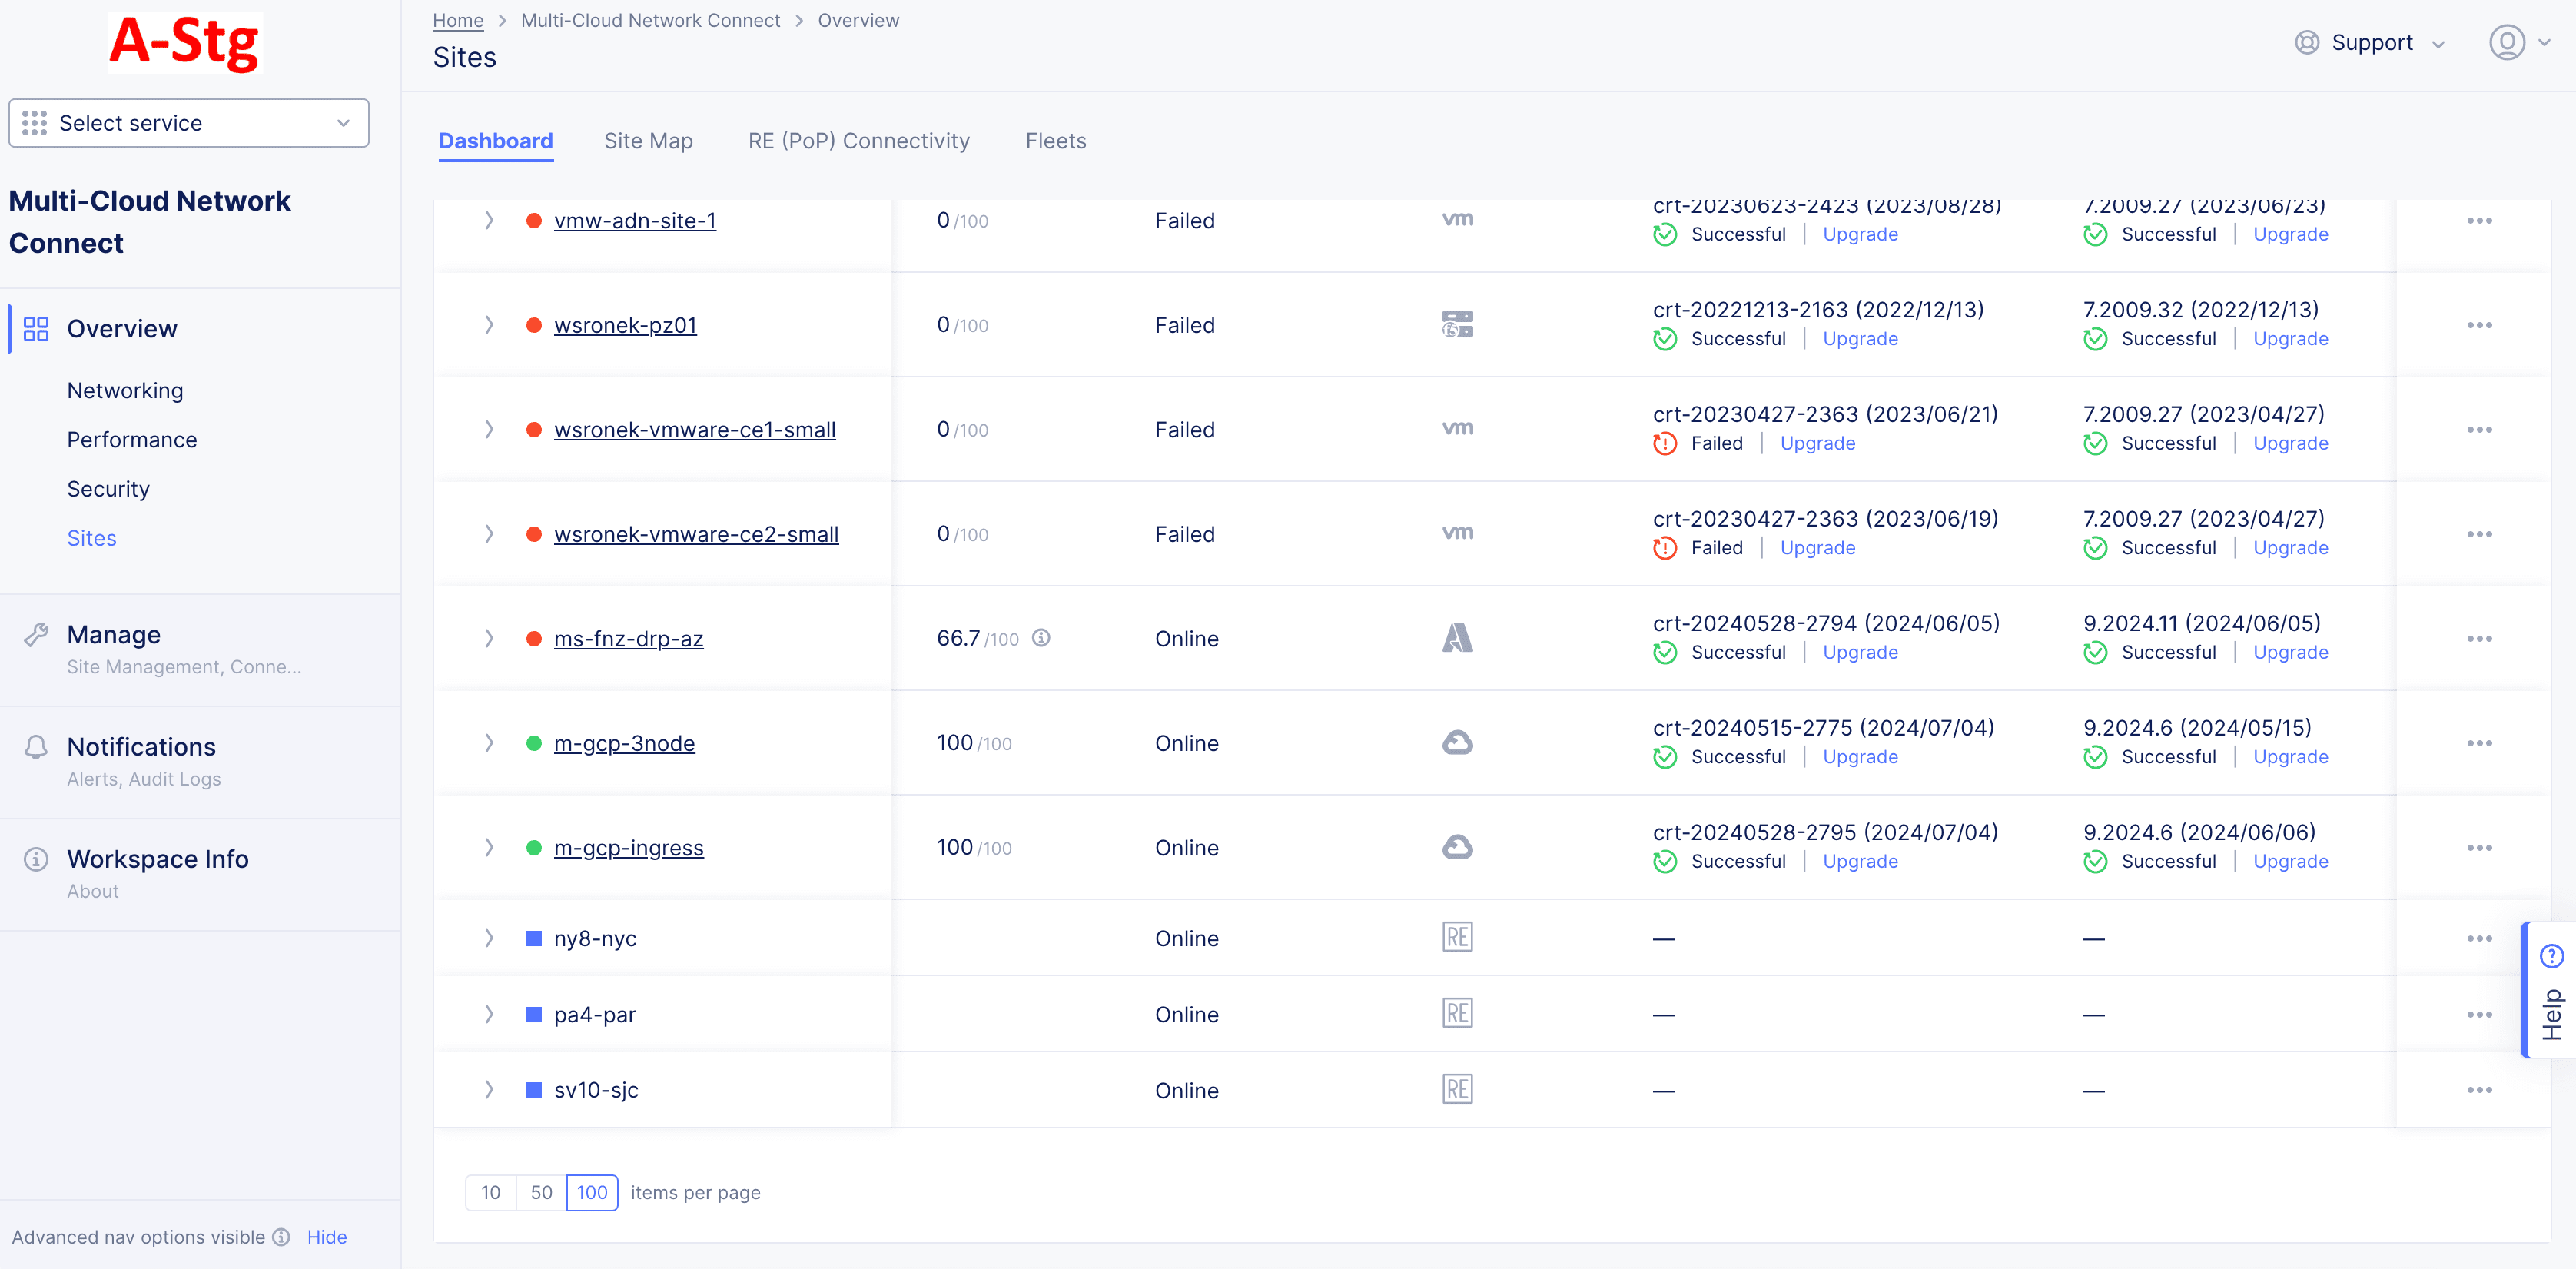Set 10 items per page
This screenshot has width=2576, height=1269.
pos(490,1192)
